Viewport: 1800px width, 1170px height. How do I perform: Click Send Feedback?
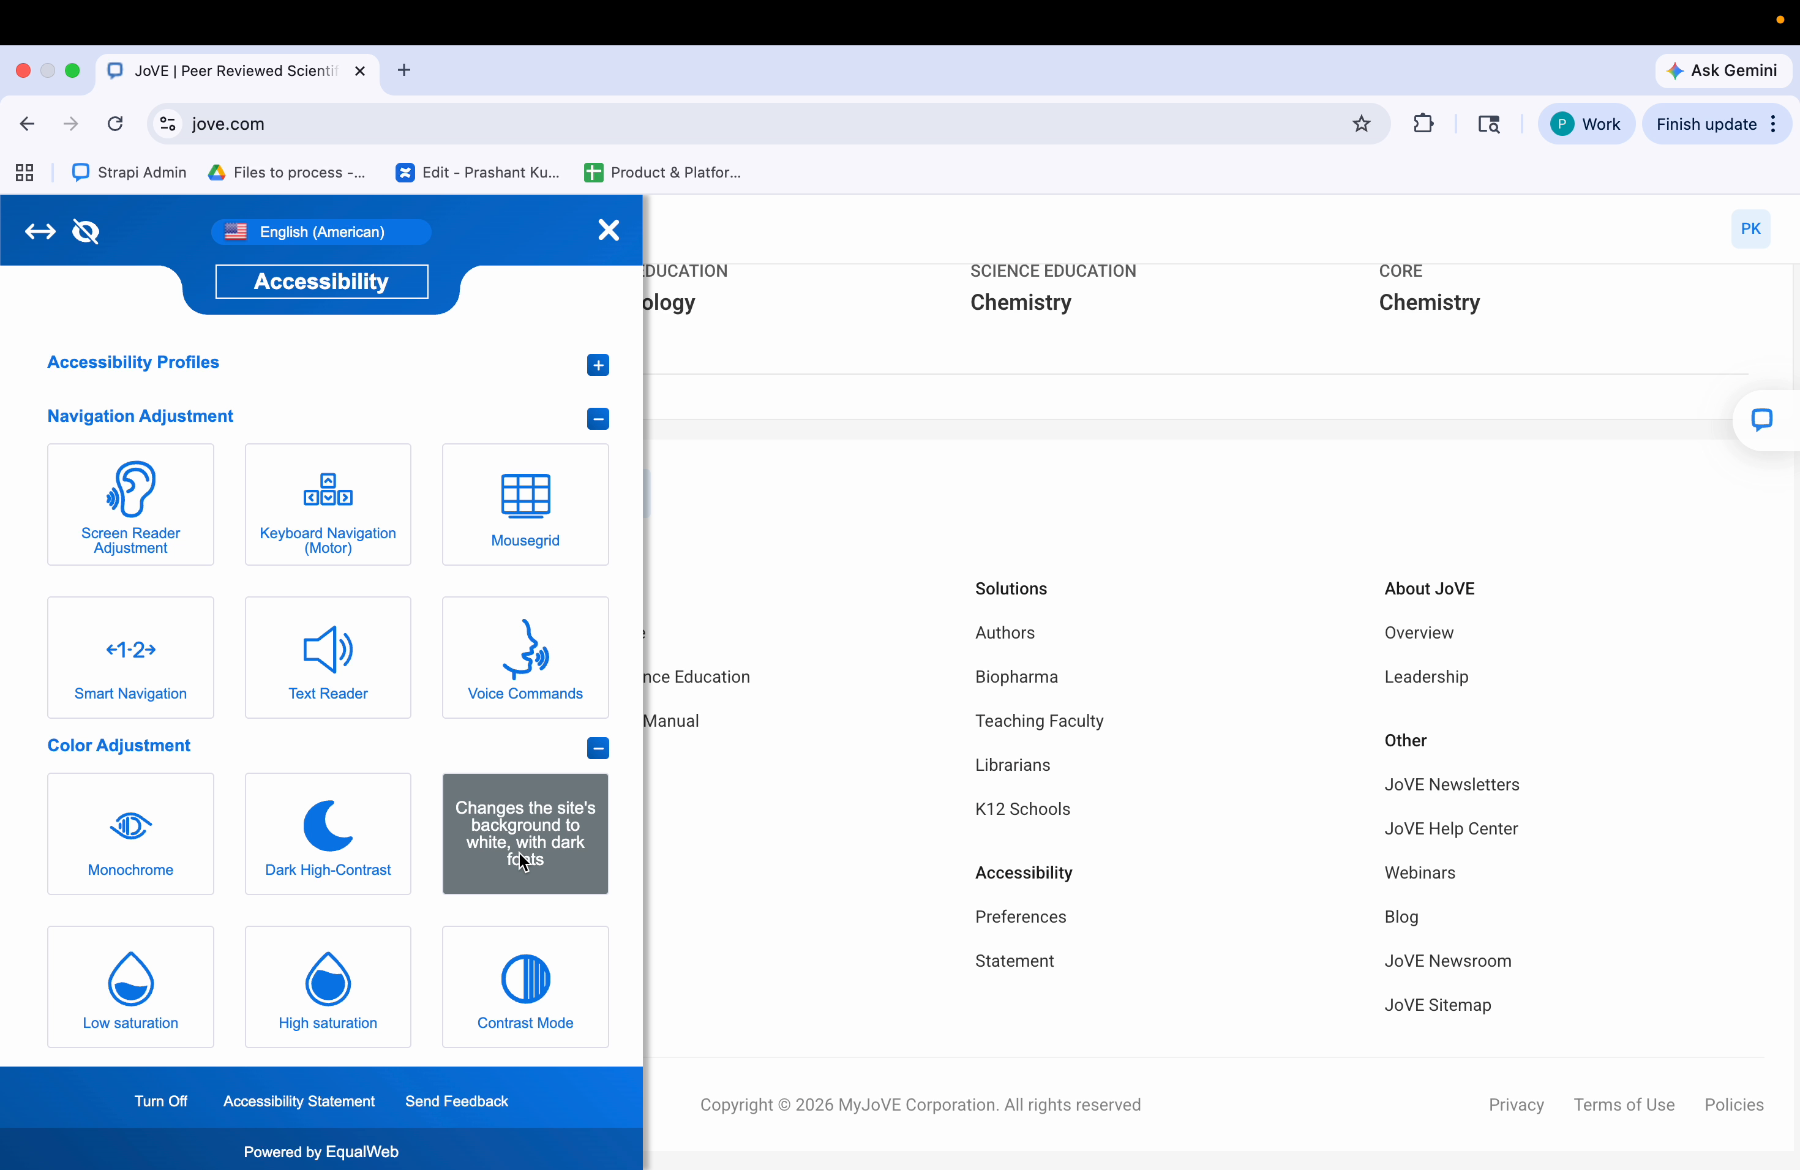coord(457,1101)
